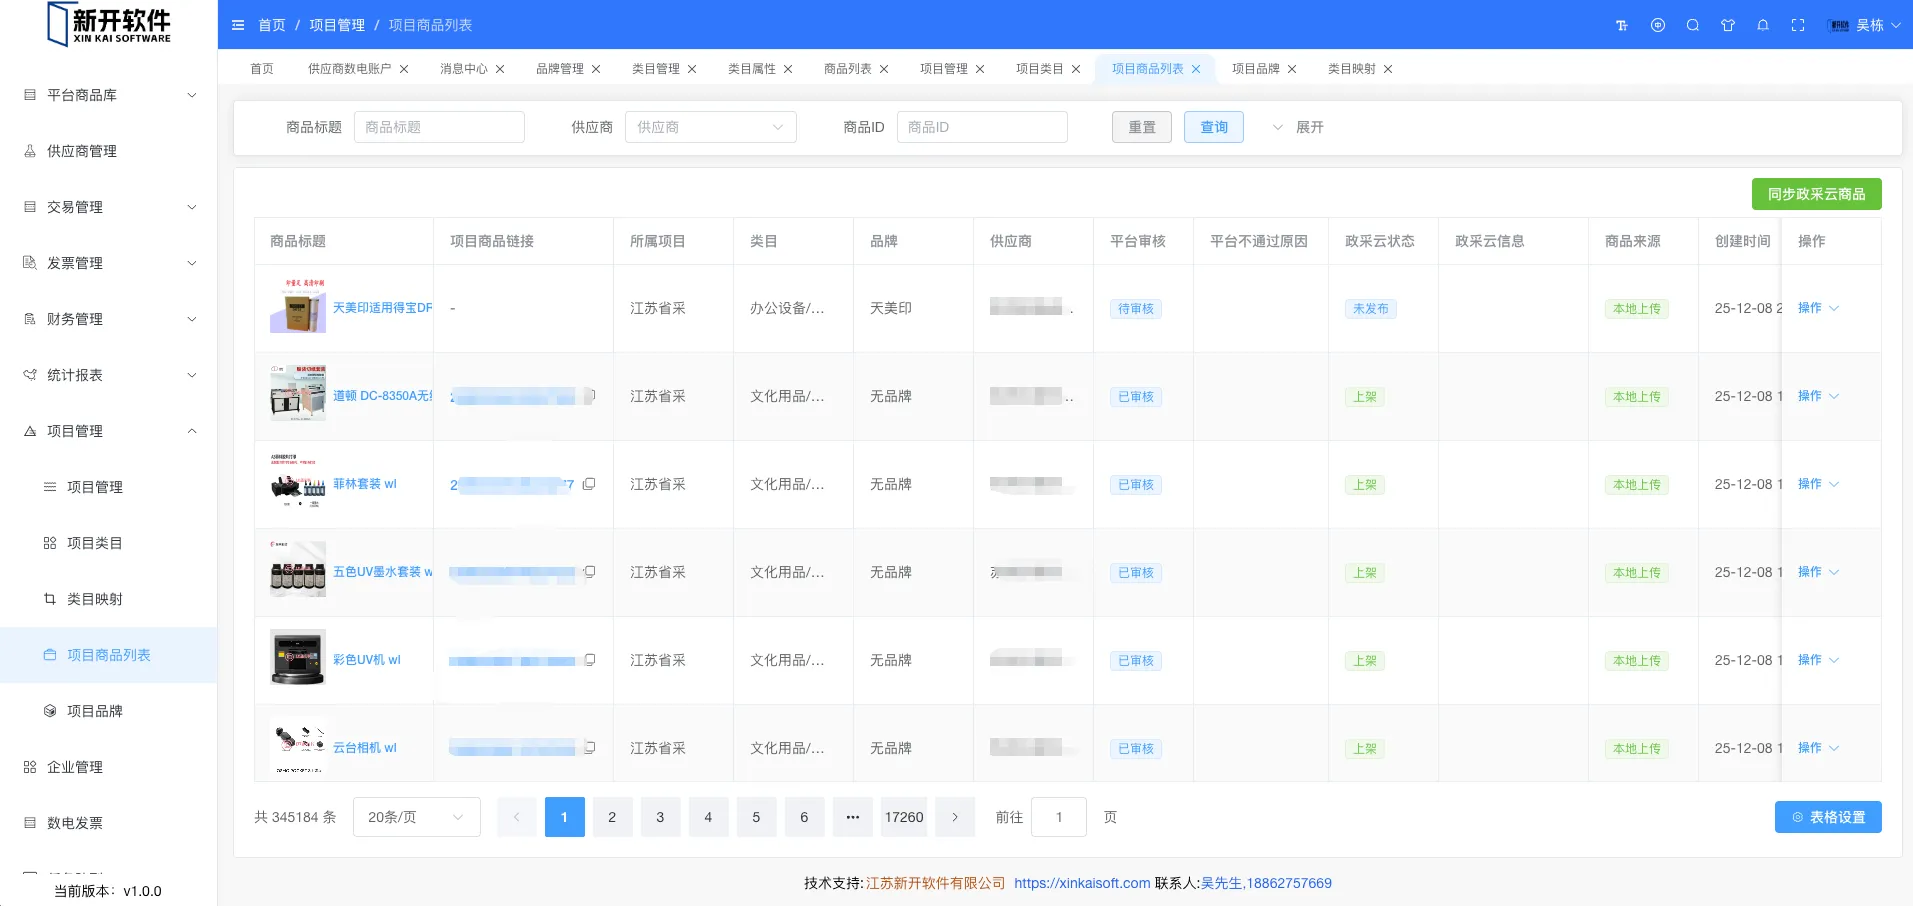The width and height of the screenshot is (1913, 906).
Task: Open notifications bell icon
Action: pyautogui.click(x=1763, y=25)
